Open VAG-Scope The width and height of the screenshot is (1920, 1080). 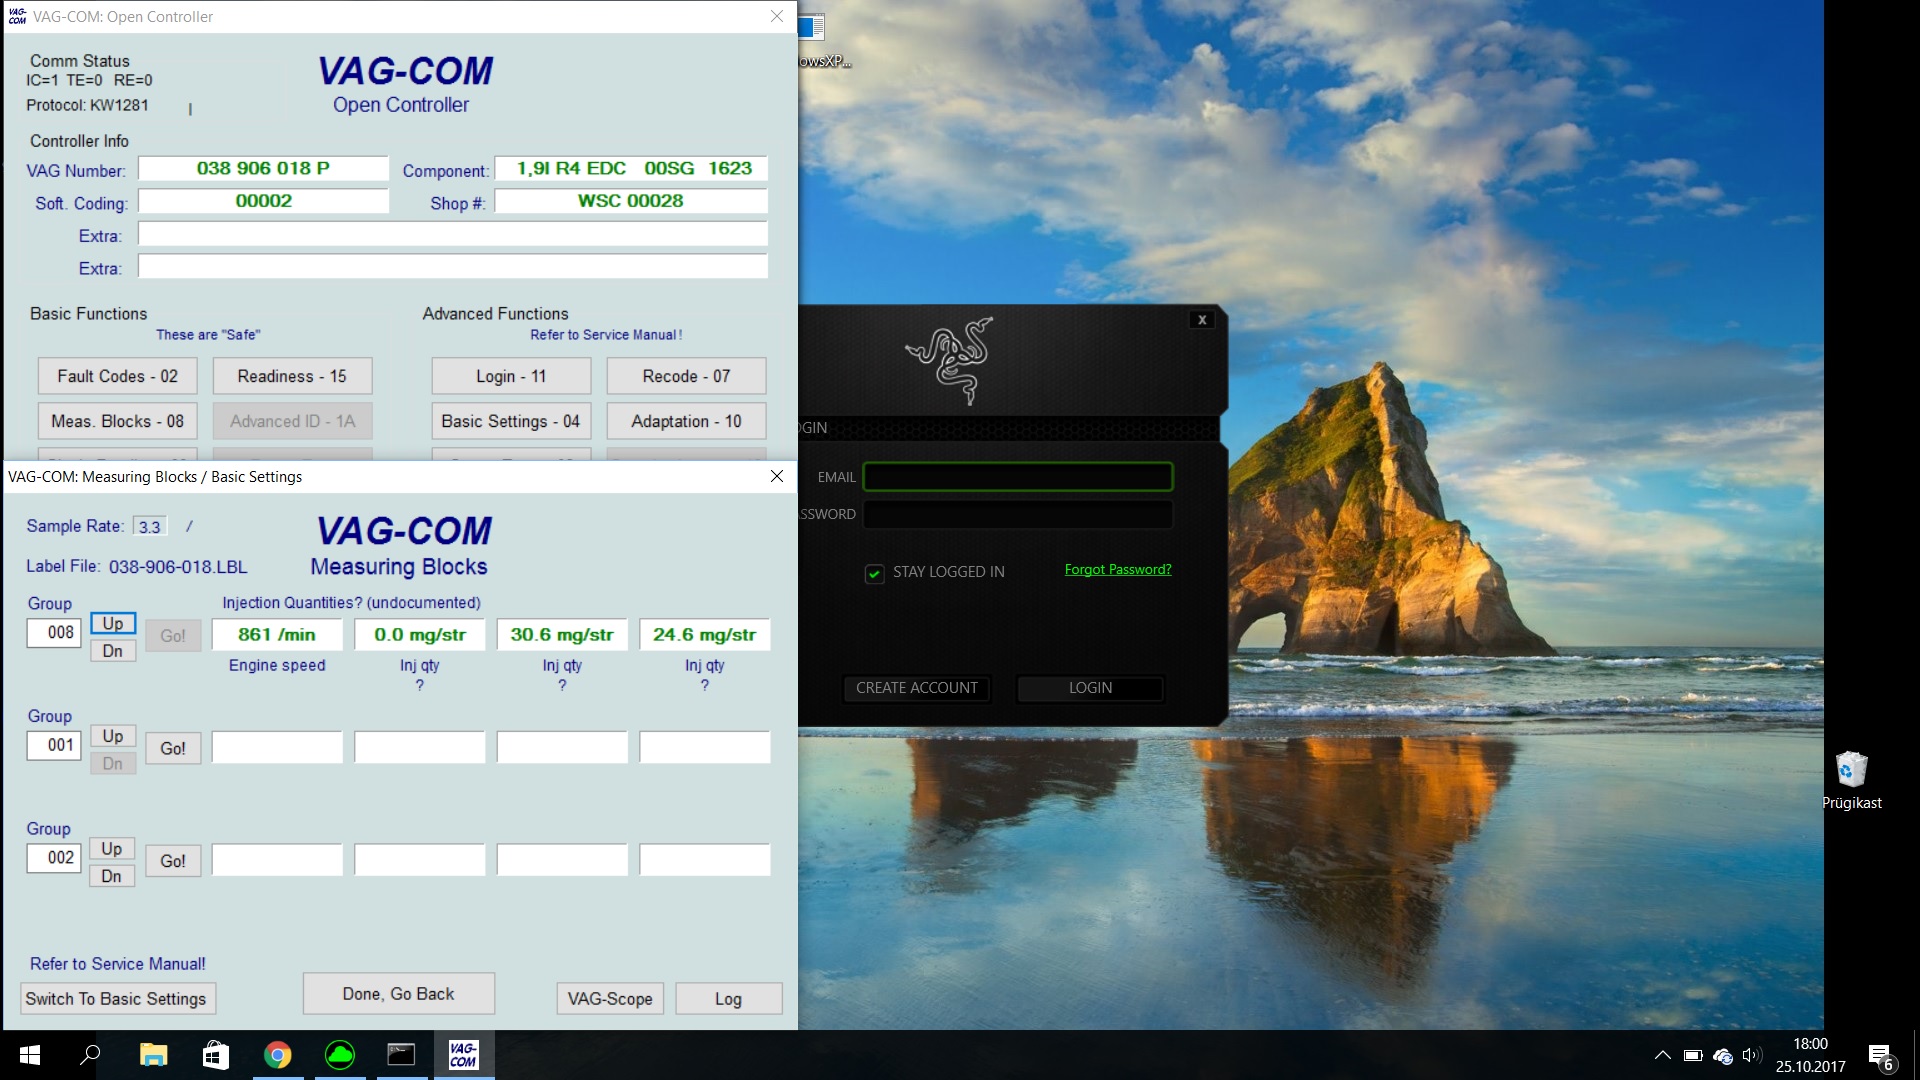click(610, 999)
